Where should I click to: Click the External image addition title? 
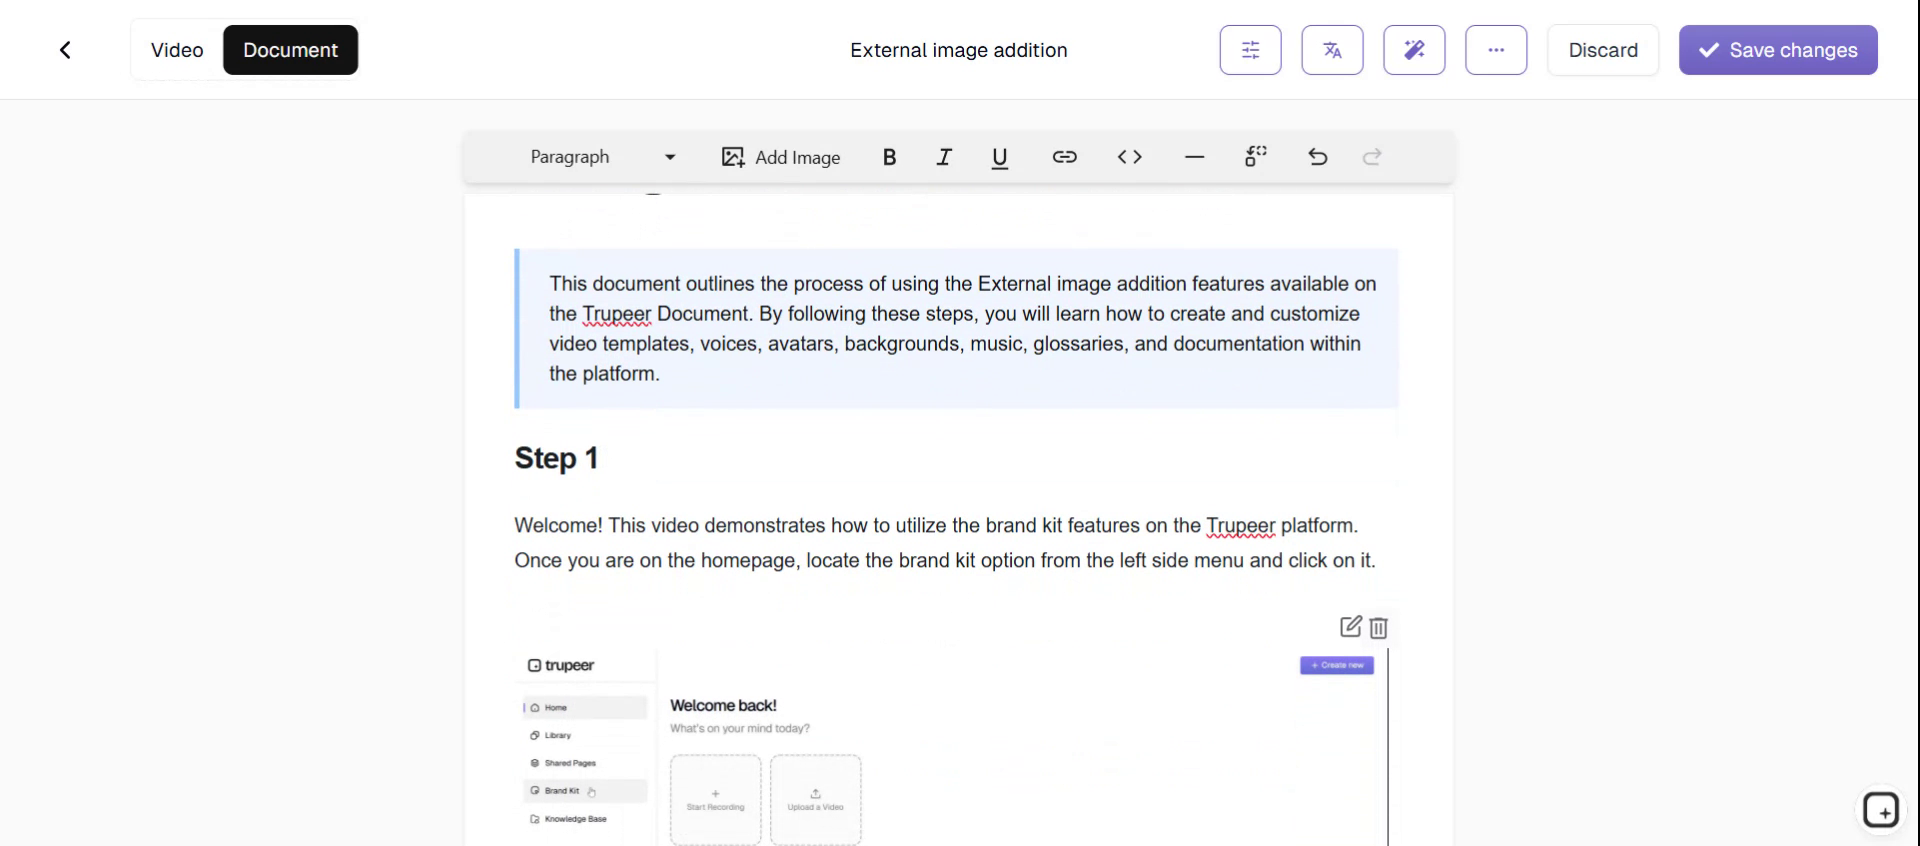pos(958,50)
